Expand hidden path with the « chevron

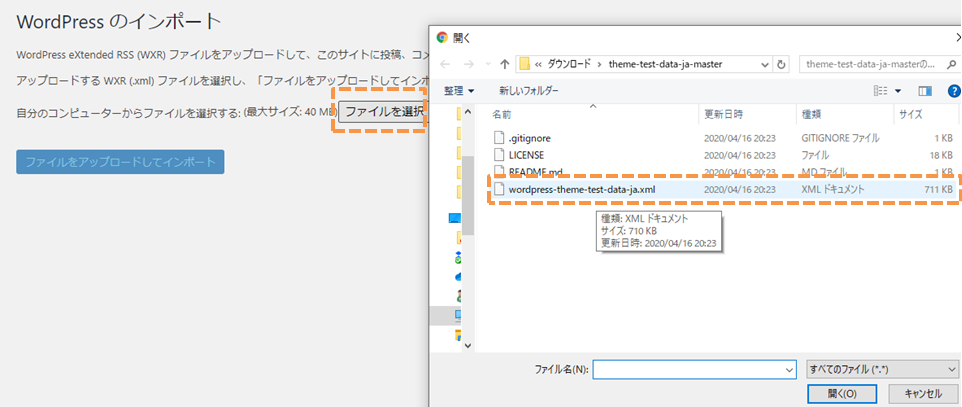click(x=537, y=64)
